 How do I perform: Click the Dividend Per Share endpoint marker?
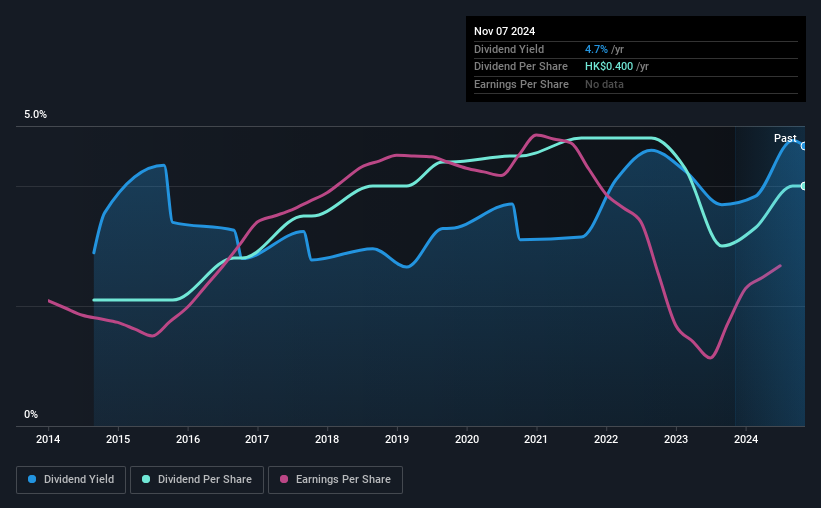(804, 186)
